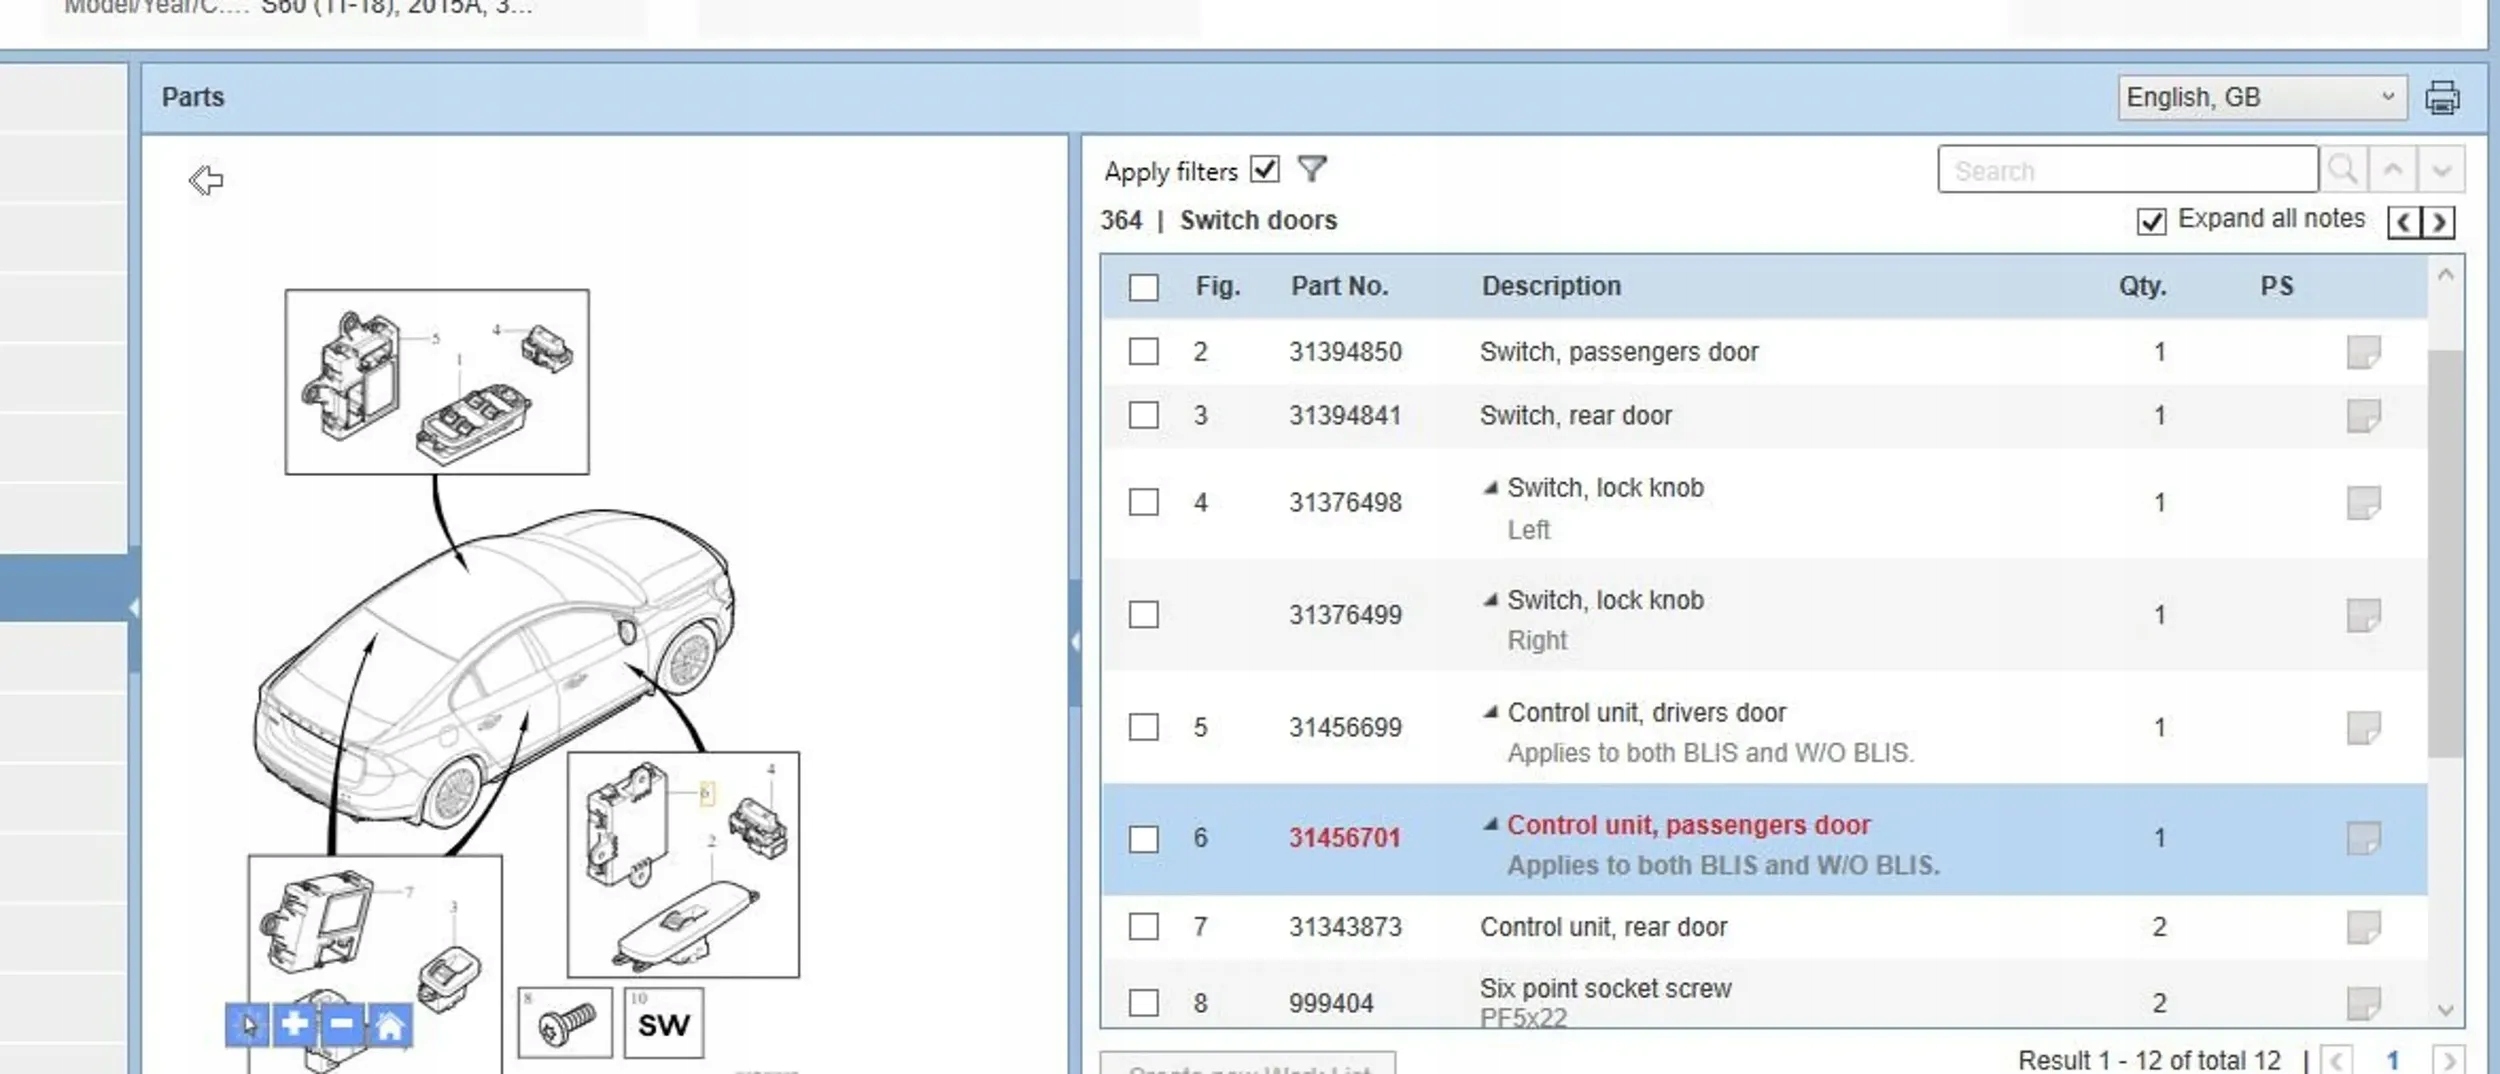This screenshot has height=1074, width=2500.
Task: Go to next section with right chevron
Action: (x=2438, y=222)
